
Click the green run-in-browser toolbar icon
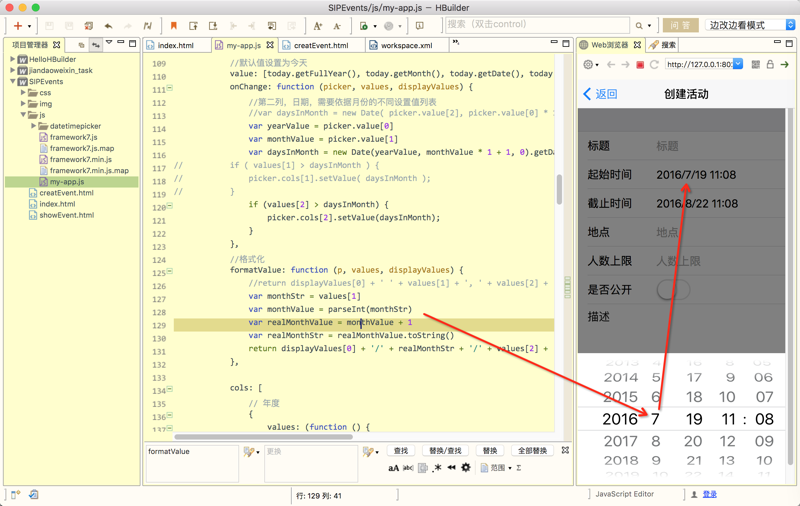coord(364,26)
